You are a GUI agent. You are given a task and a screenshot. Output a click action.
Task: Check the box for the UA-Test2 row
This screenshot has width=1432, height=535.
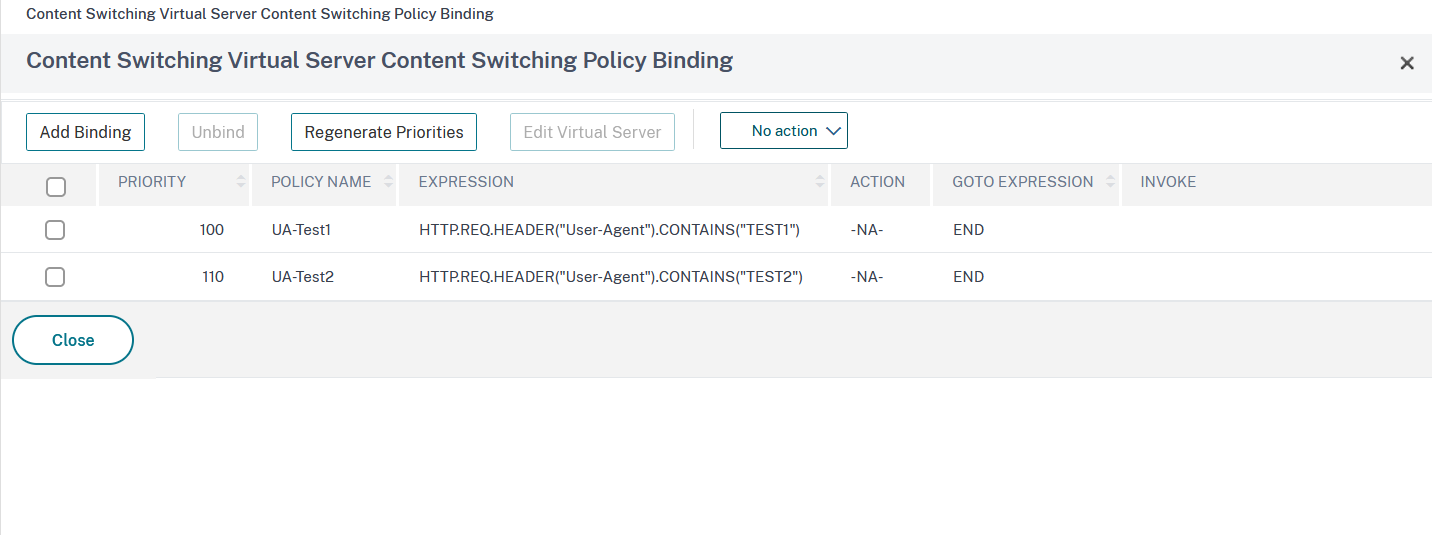[55, 277]
